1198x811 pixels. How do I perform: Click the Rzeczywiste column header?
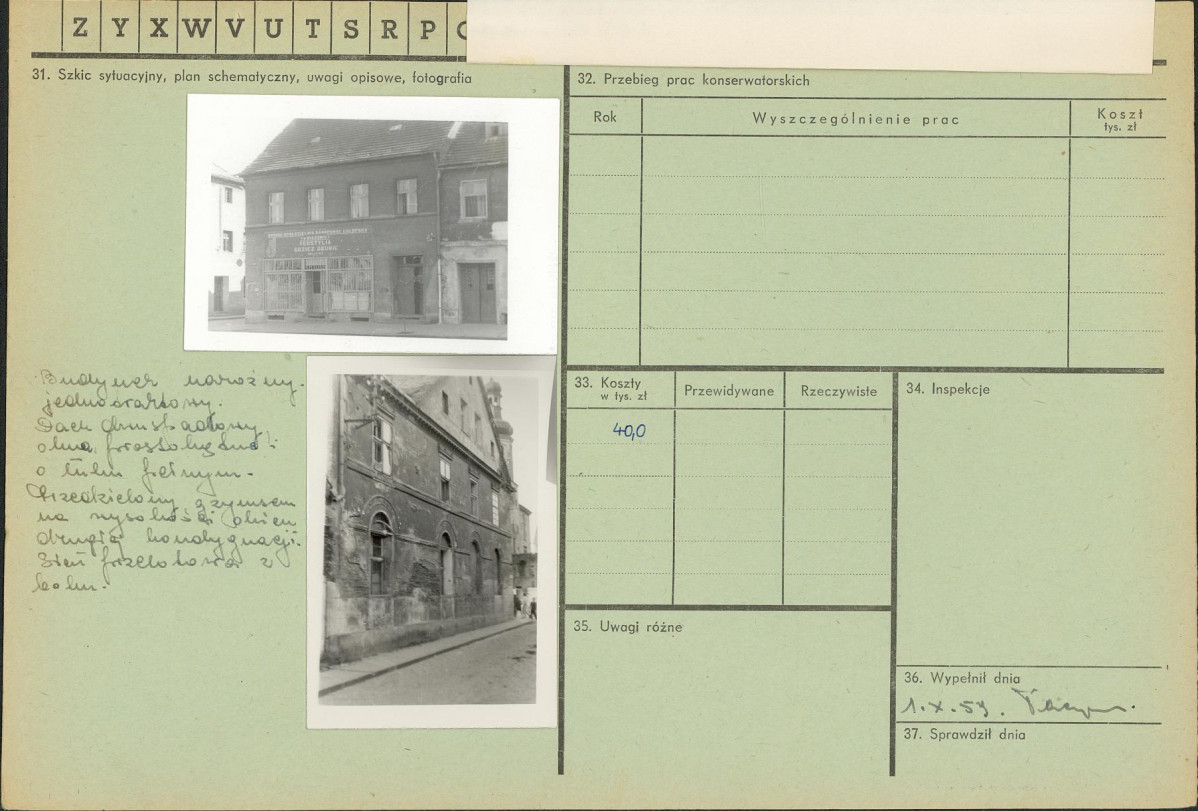(838, 391)
